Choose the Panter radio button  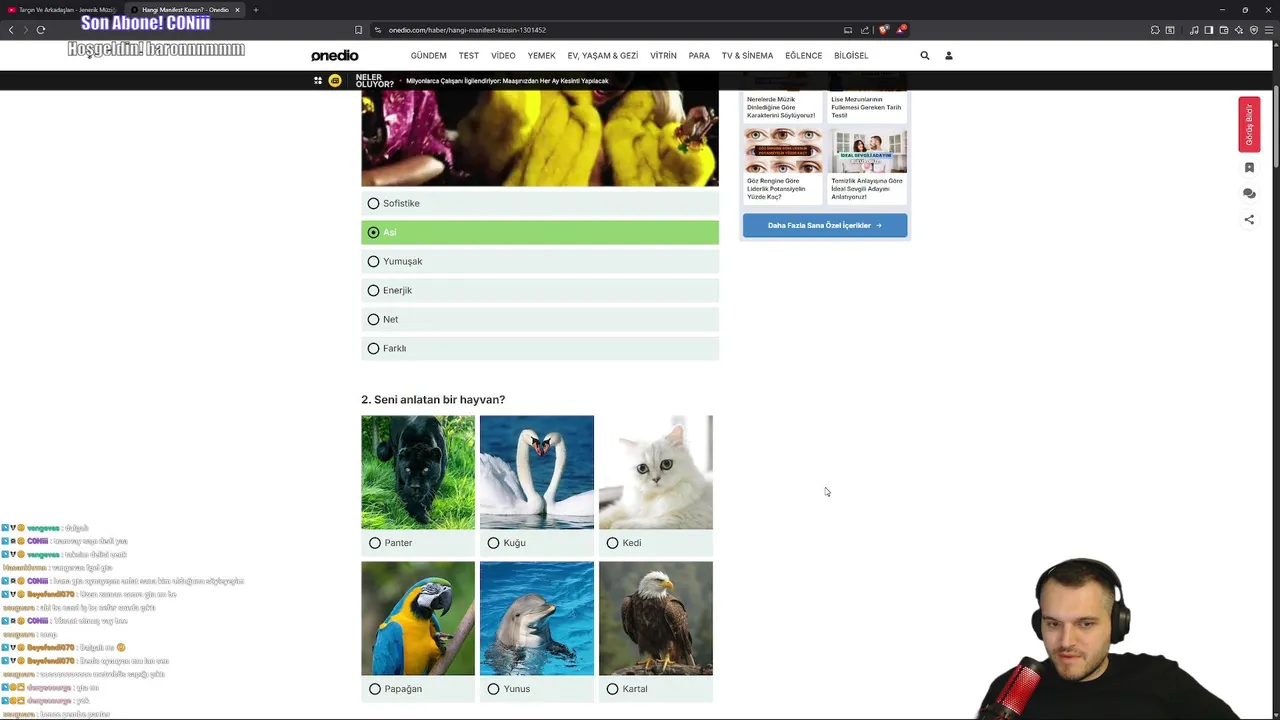click(375, 543)
